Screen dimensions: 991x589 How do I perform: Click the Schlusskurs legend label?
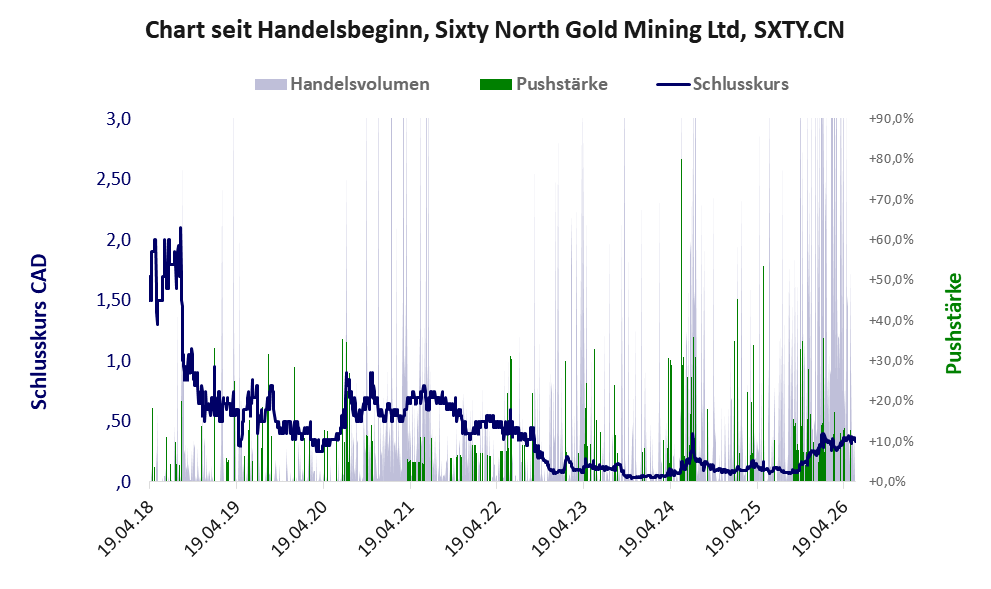(740, 84)
